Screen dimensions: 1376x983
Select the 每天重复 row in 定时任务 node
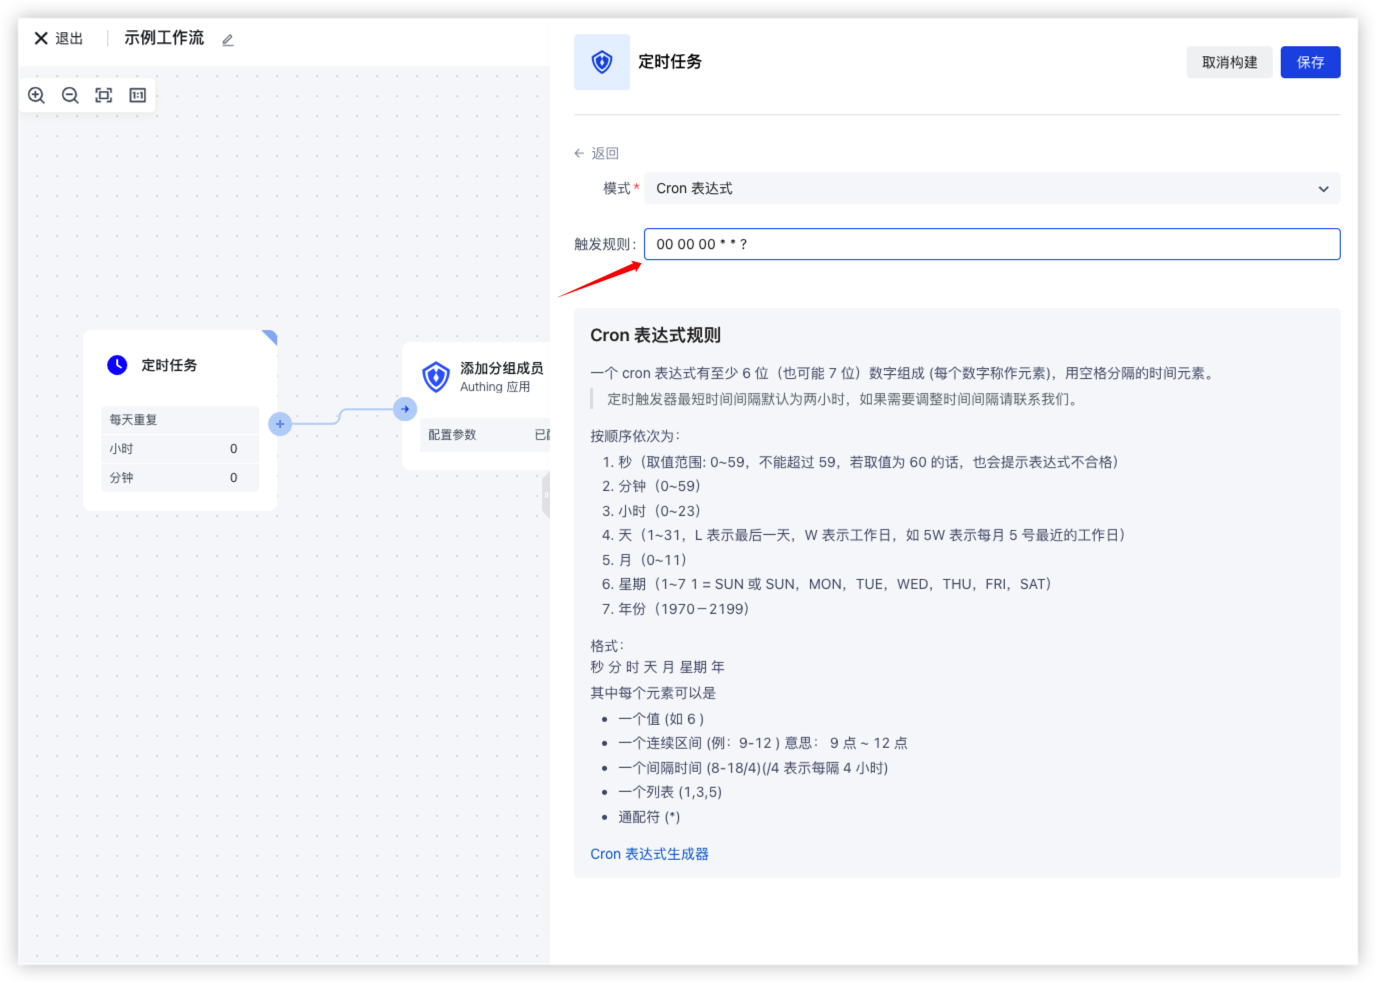pos(180,420)
